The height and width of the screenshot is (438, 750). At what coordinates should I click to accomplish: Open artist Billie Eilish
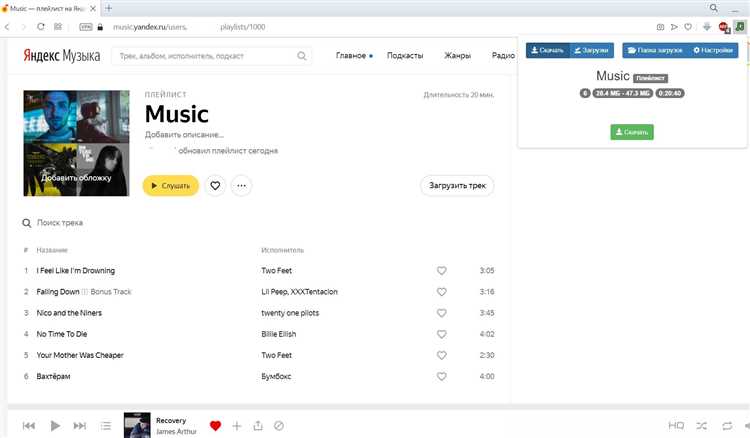pos(278,334)
